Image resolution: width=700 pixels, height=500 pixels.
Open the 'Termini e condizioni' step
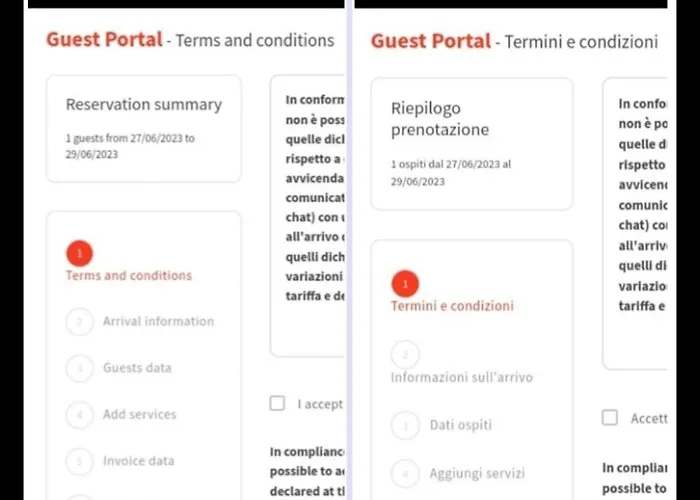tap(452, 306)
